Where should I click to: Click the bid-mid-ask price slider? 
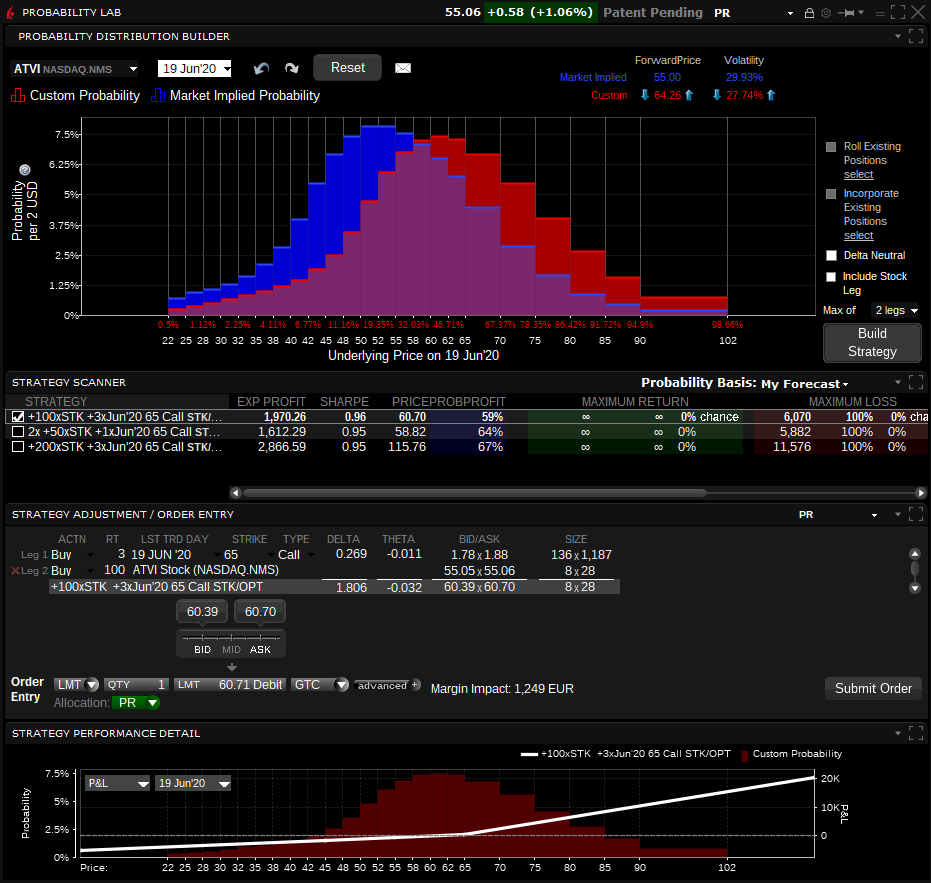pos(231,638)
